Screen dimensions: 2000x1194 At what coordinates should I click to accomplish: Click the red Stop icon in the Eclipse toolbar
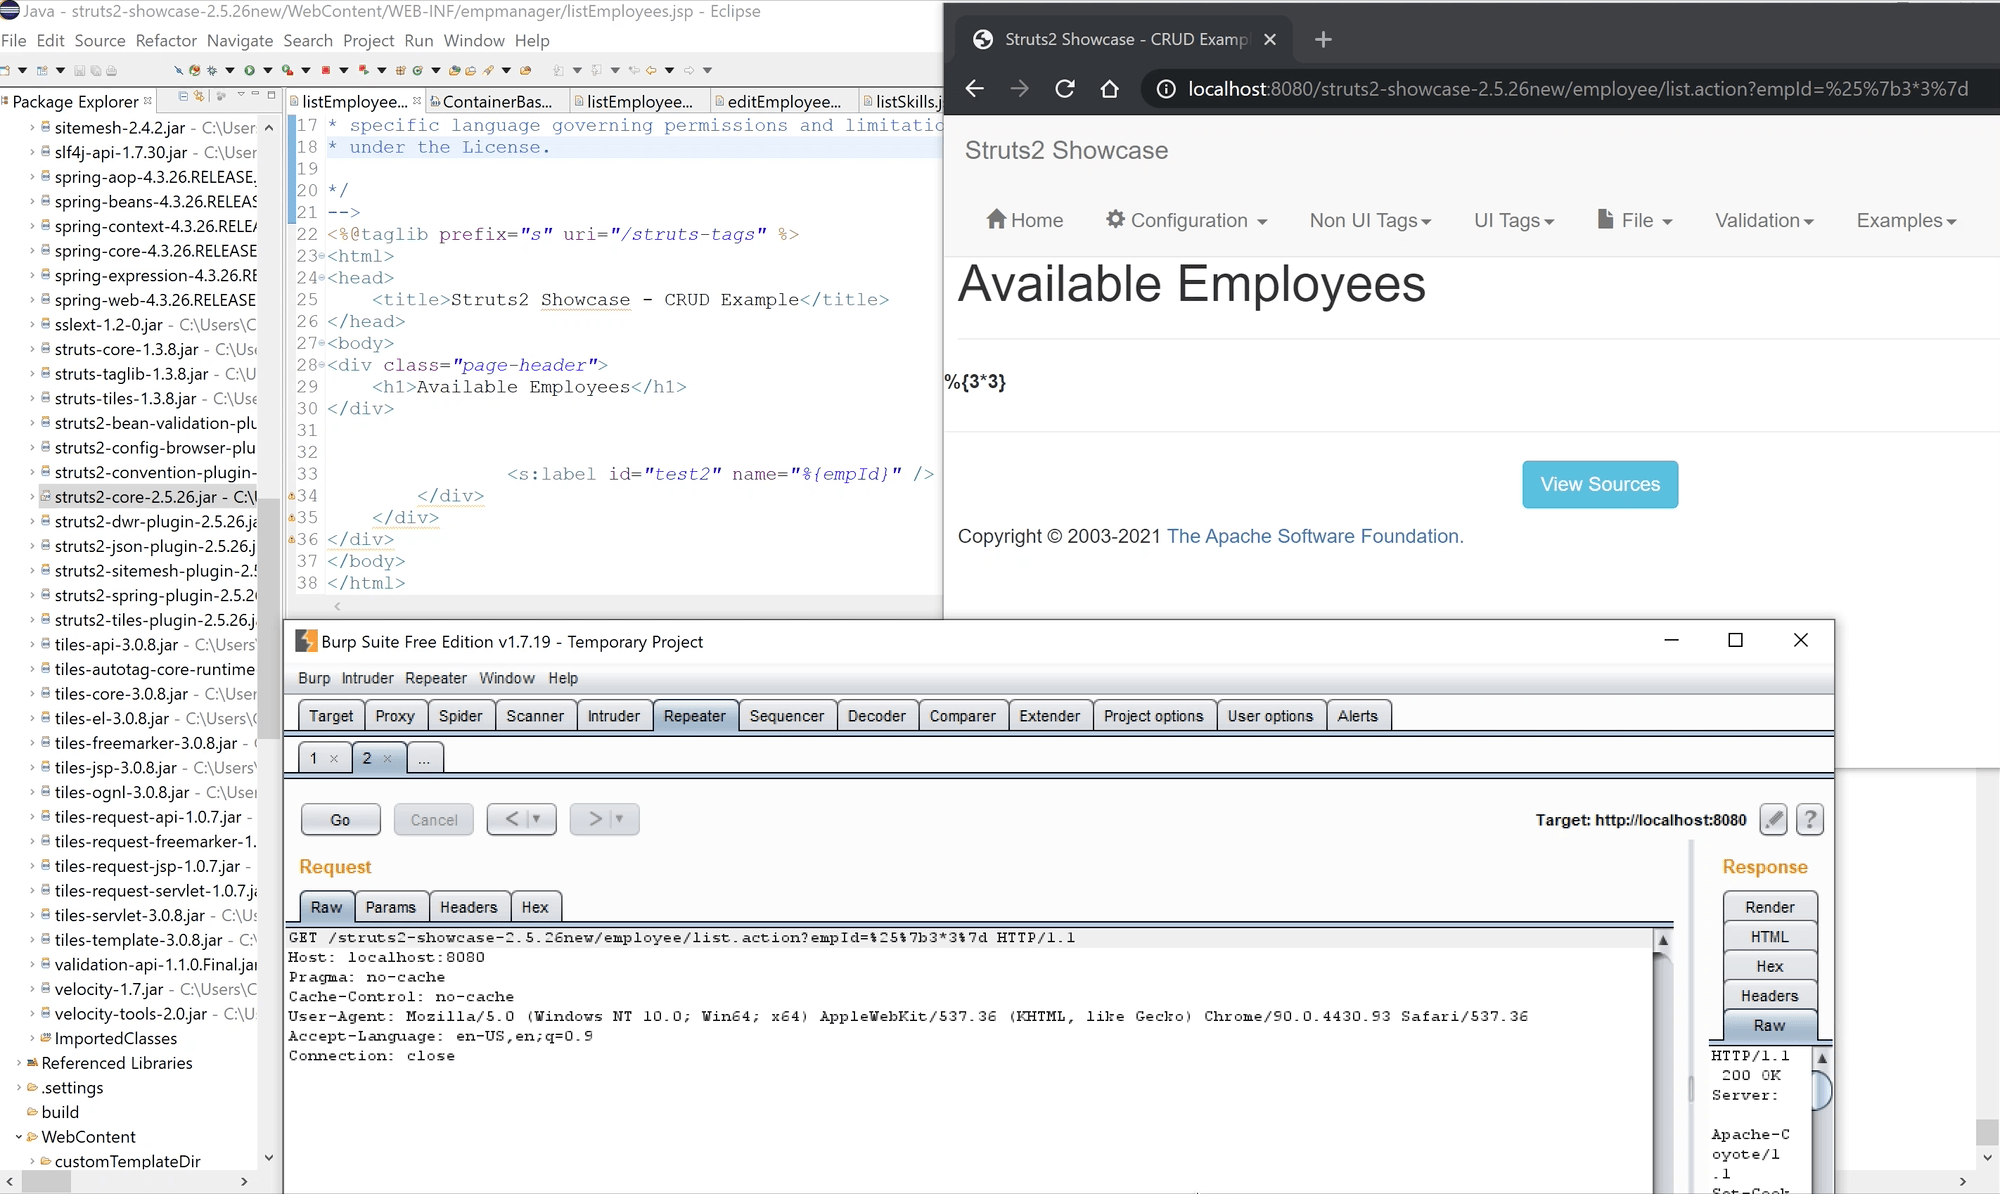326,70
